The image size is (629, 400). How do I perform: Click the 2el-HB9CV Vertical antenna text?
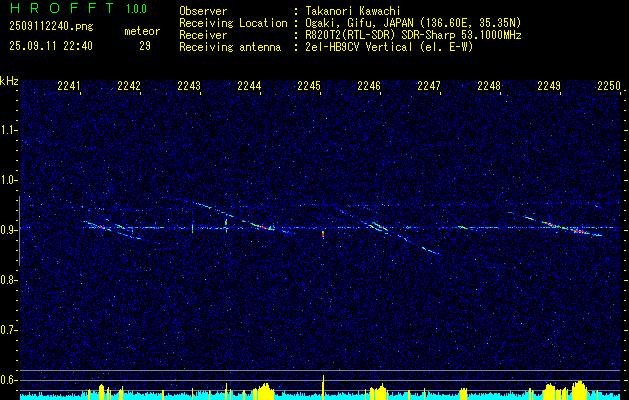click(x=359, y=47)
